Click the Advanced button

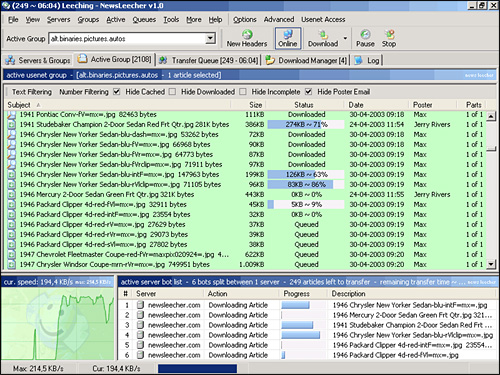point(279,20)
